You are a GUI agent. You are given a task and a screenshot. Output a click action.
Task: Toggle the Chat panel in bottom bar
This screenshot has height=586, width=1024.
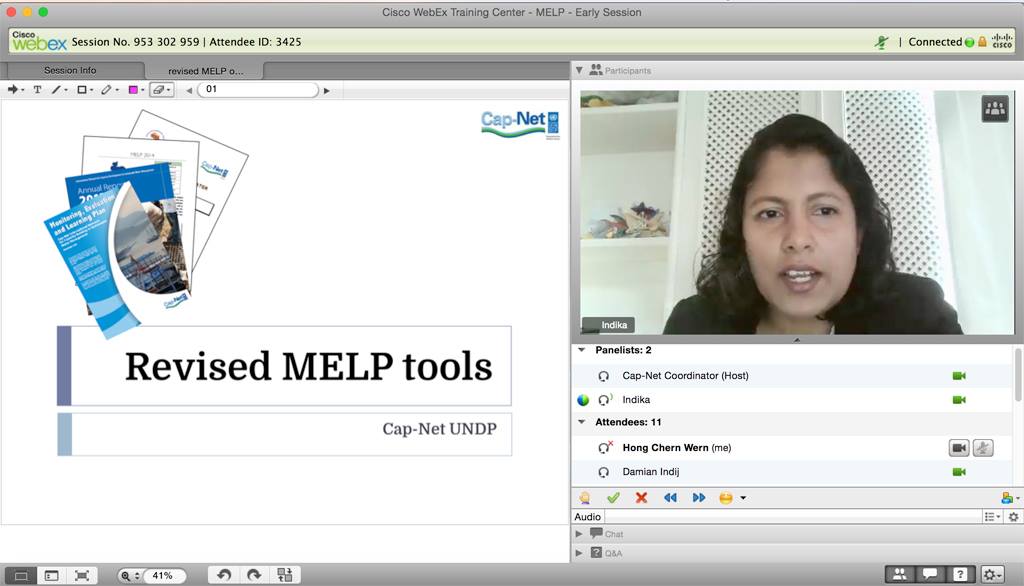tap(929, 574)
